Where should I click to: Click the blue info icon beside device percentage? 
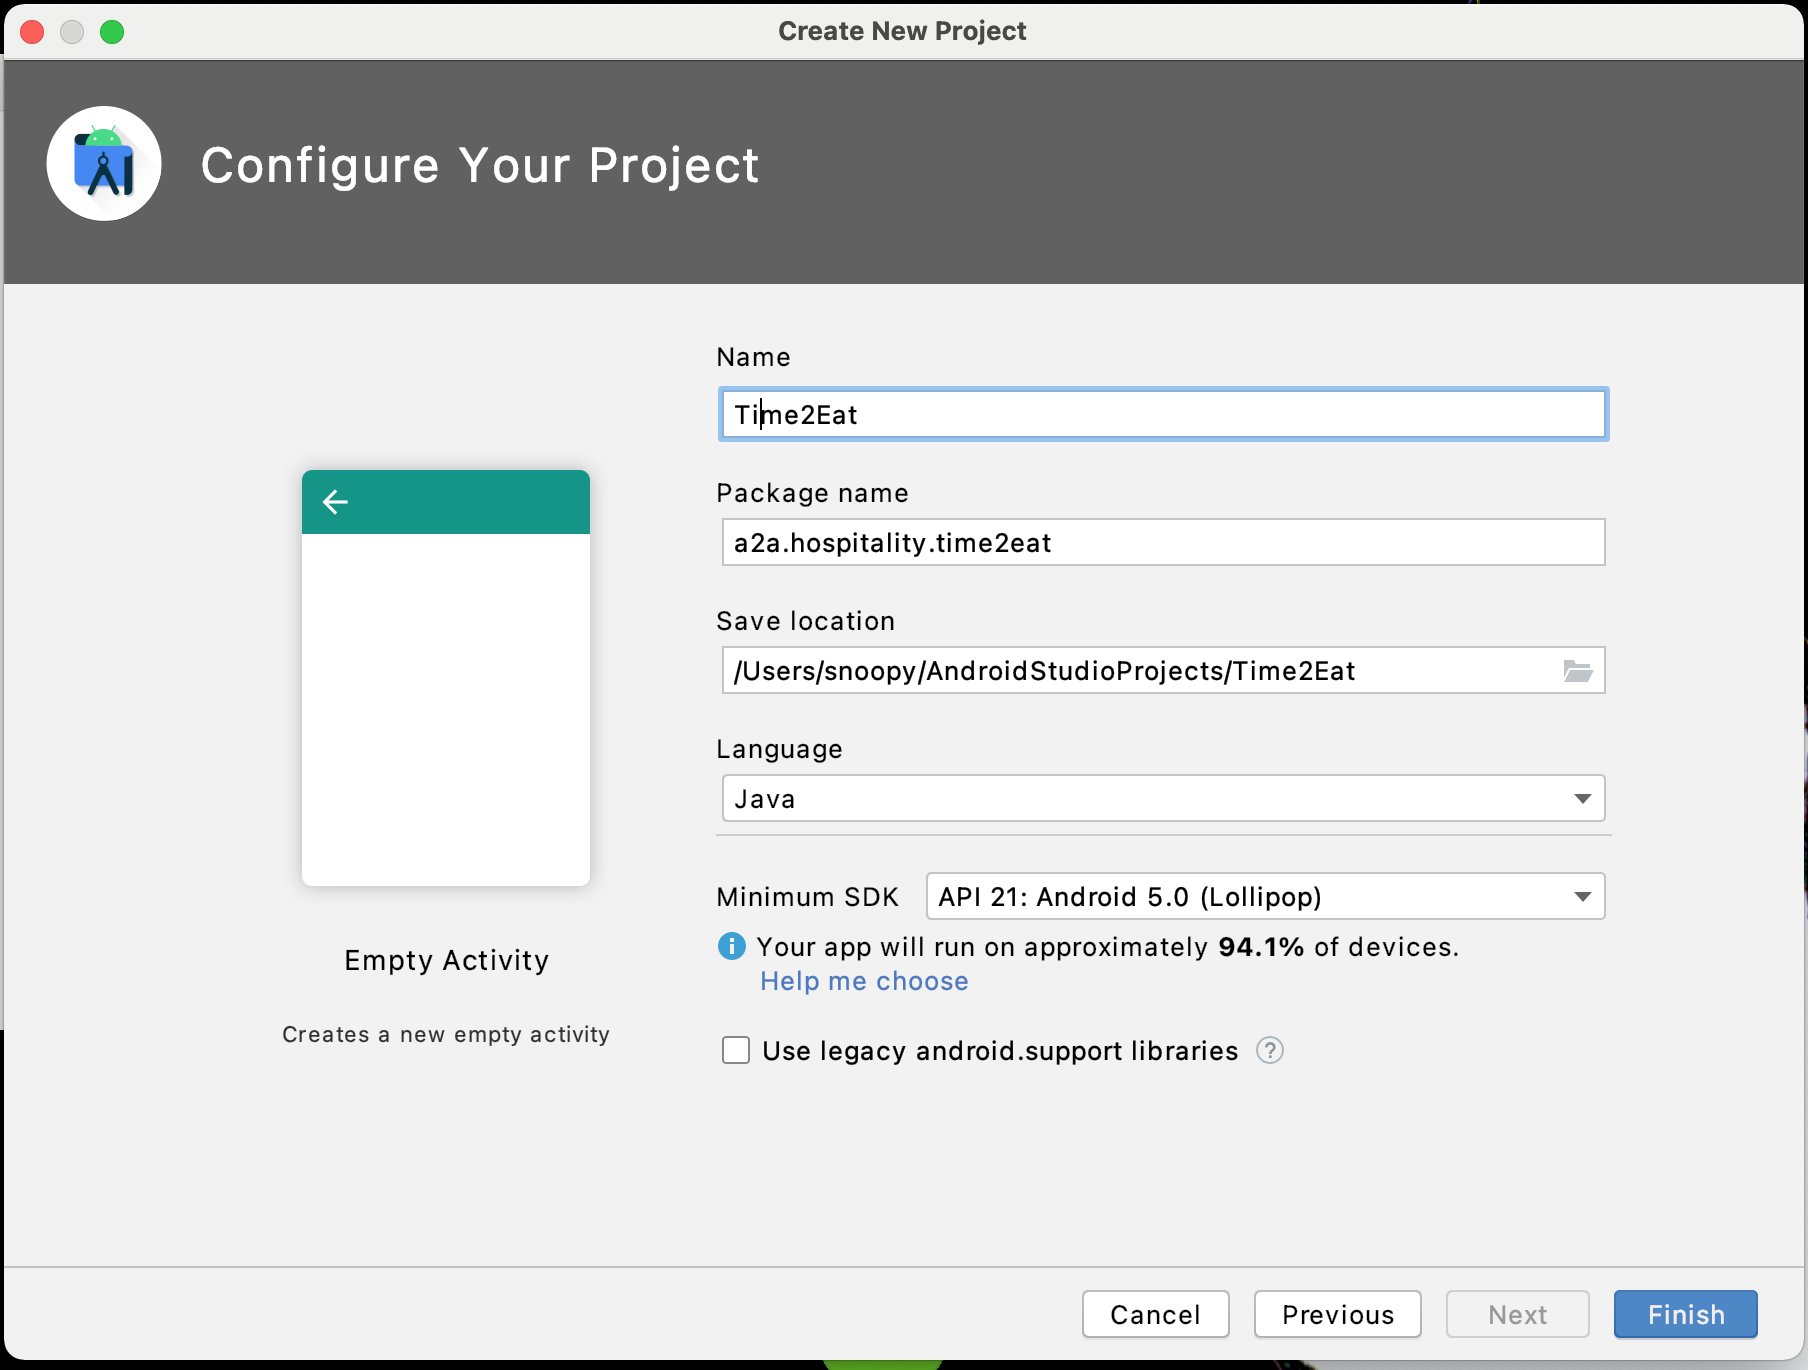(732, 946)
